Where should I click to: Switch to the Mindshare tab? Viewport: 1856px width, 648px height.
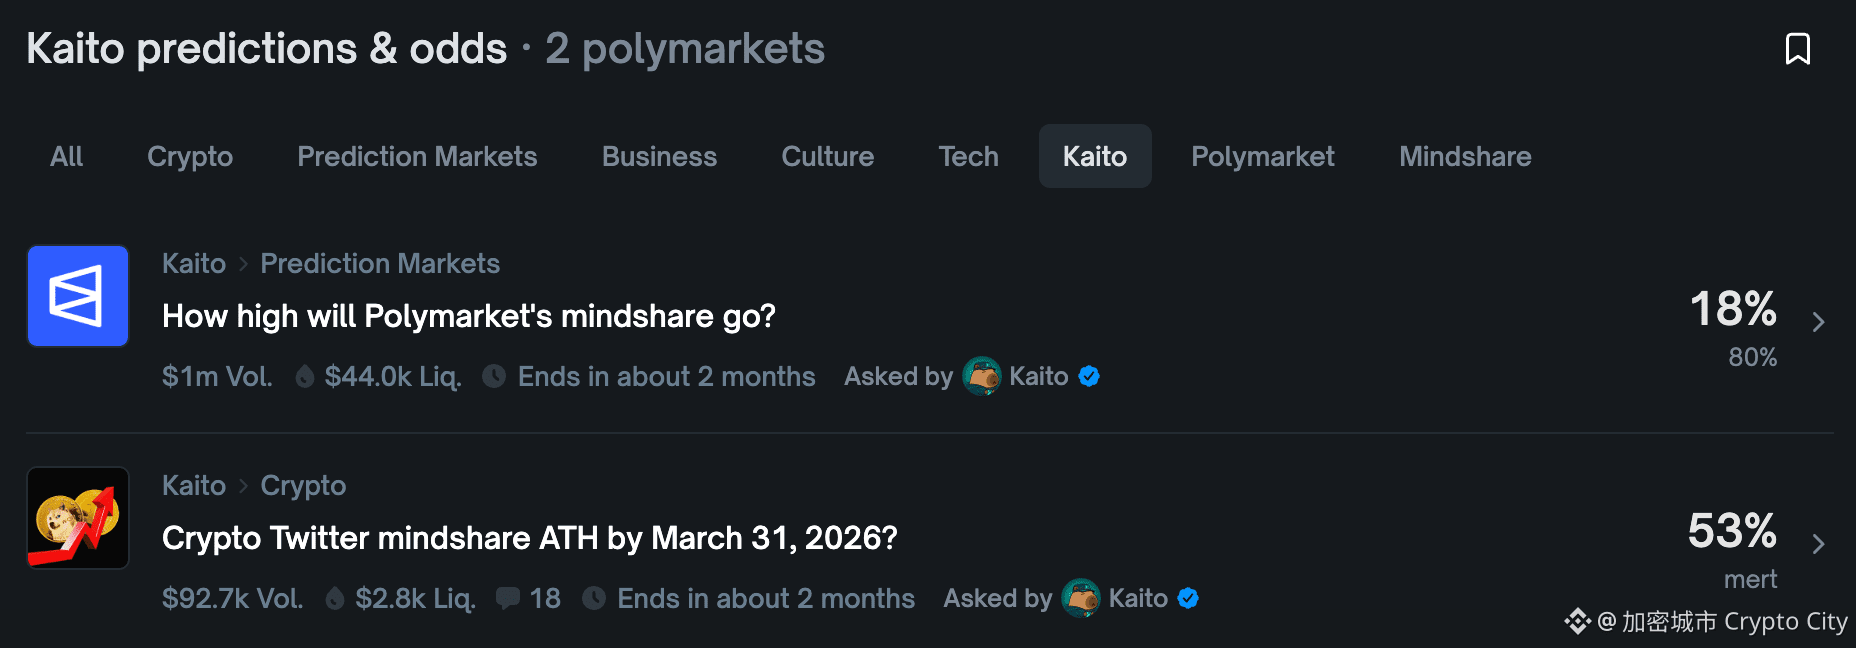point(1465,157)
